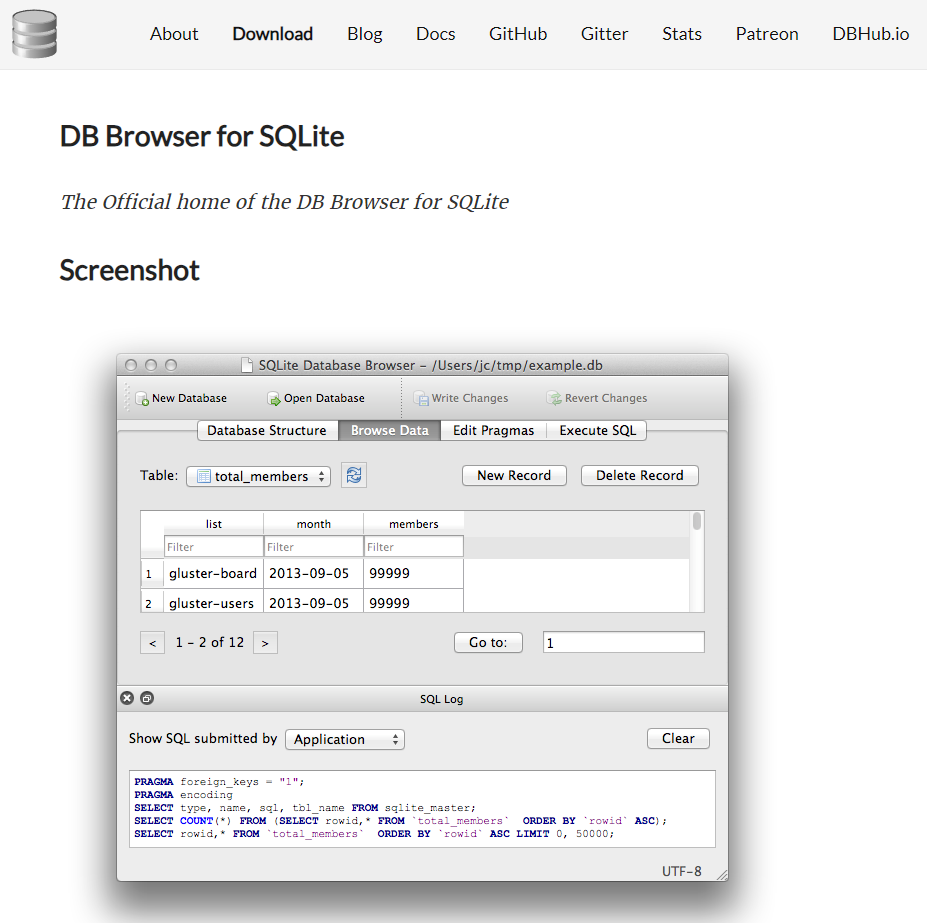Select the 99999 cell in row 1

point(413,573)
